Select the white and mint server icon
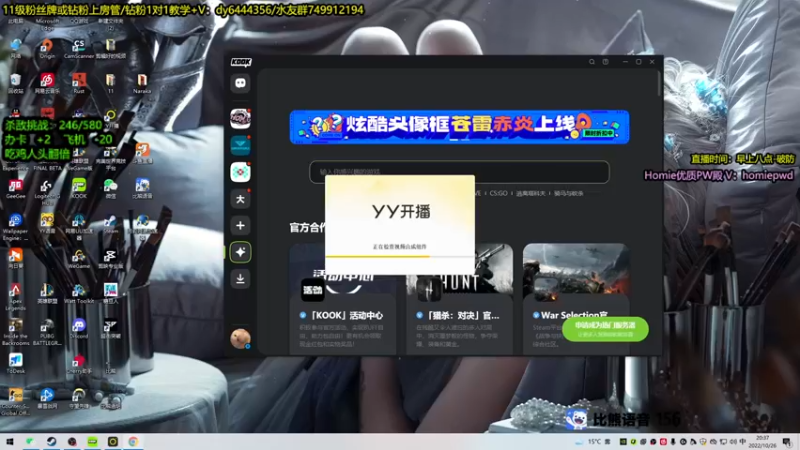Screen dimensions: 800x450 click(x=240, y=172)
